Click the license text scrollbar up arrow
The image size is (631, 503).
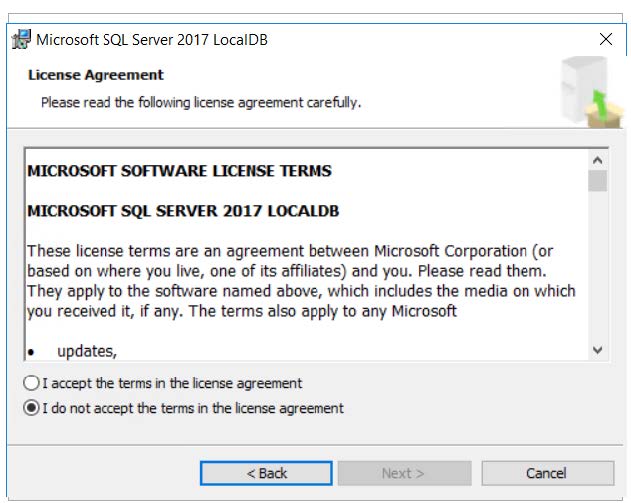click(x=598, y=160)
